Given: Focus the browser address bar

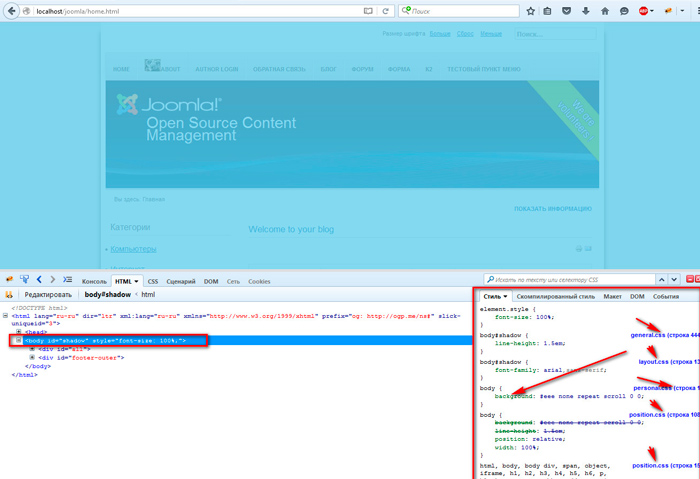Looking at the screenshot, I should [196, 11].
